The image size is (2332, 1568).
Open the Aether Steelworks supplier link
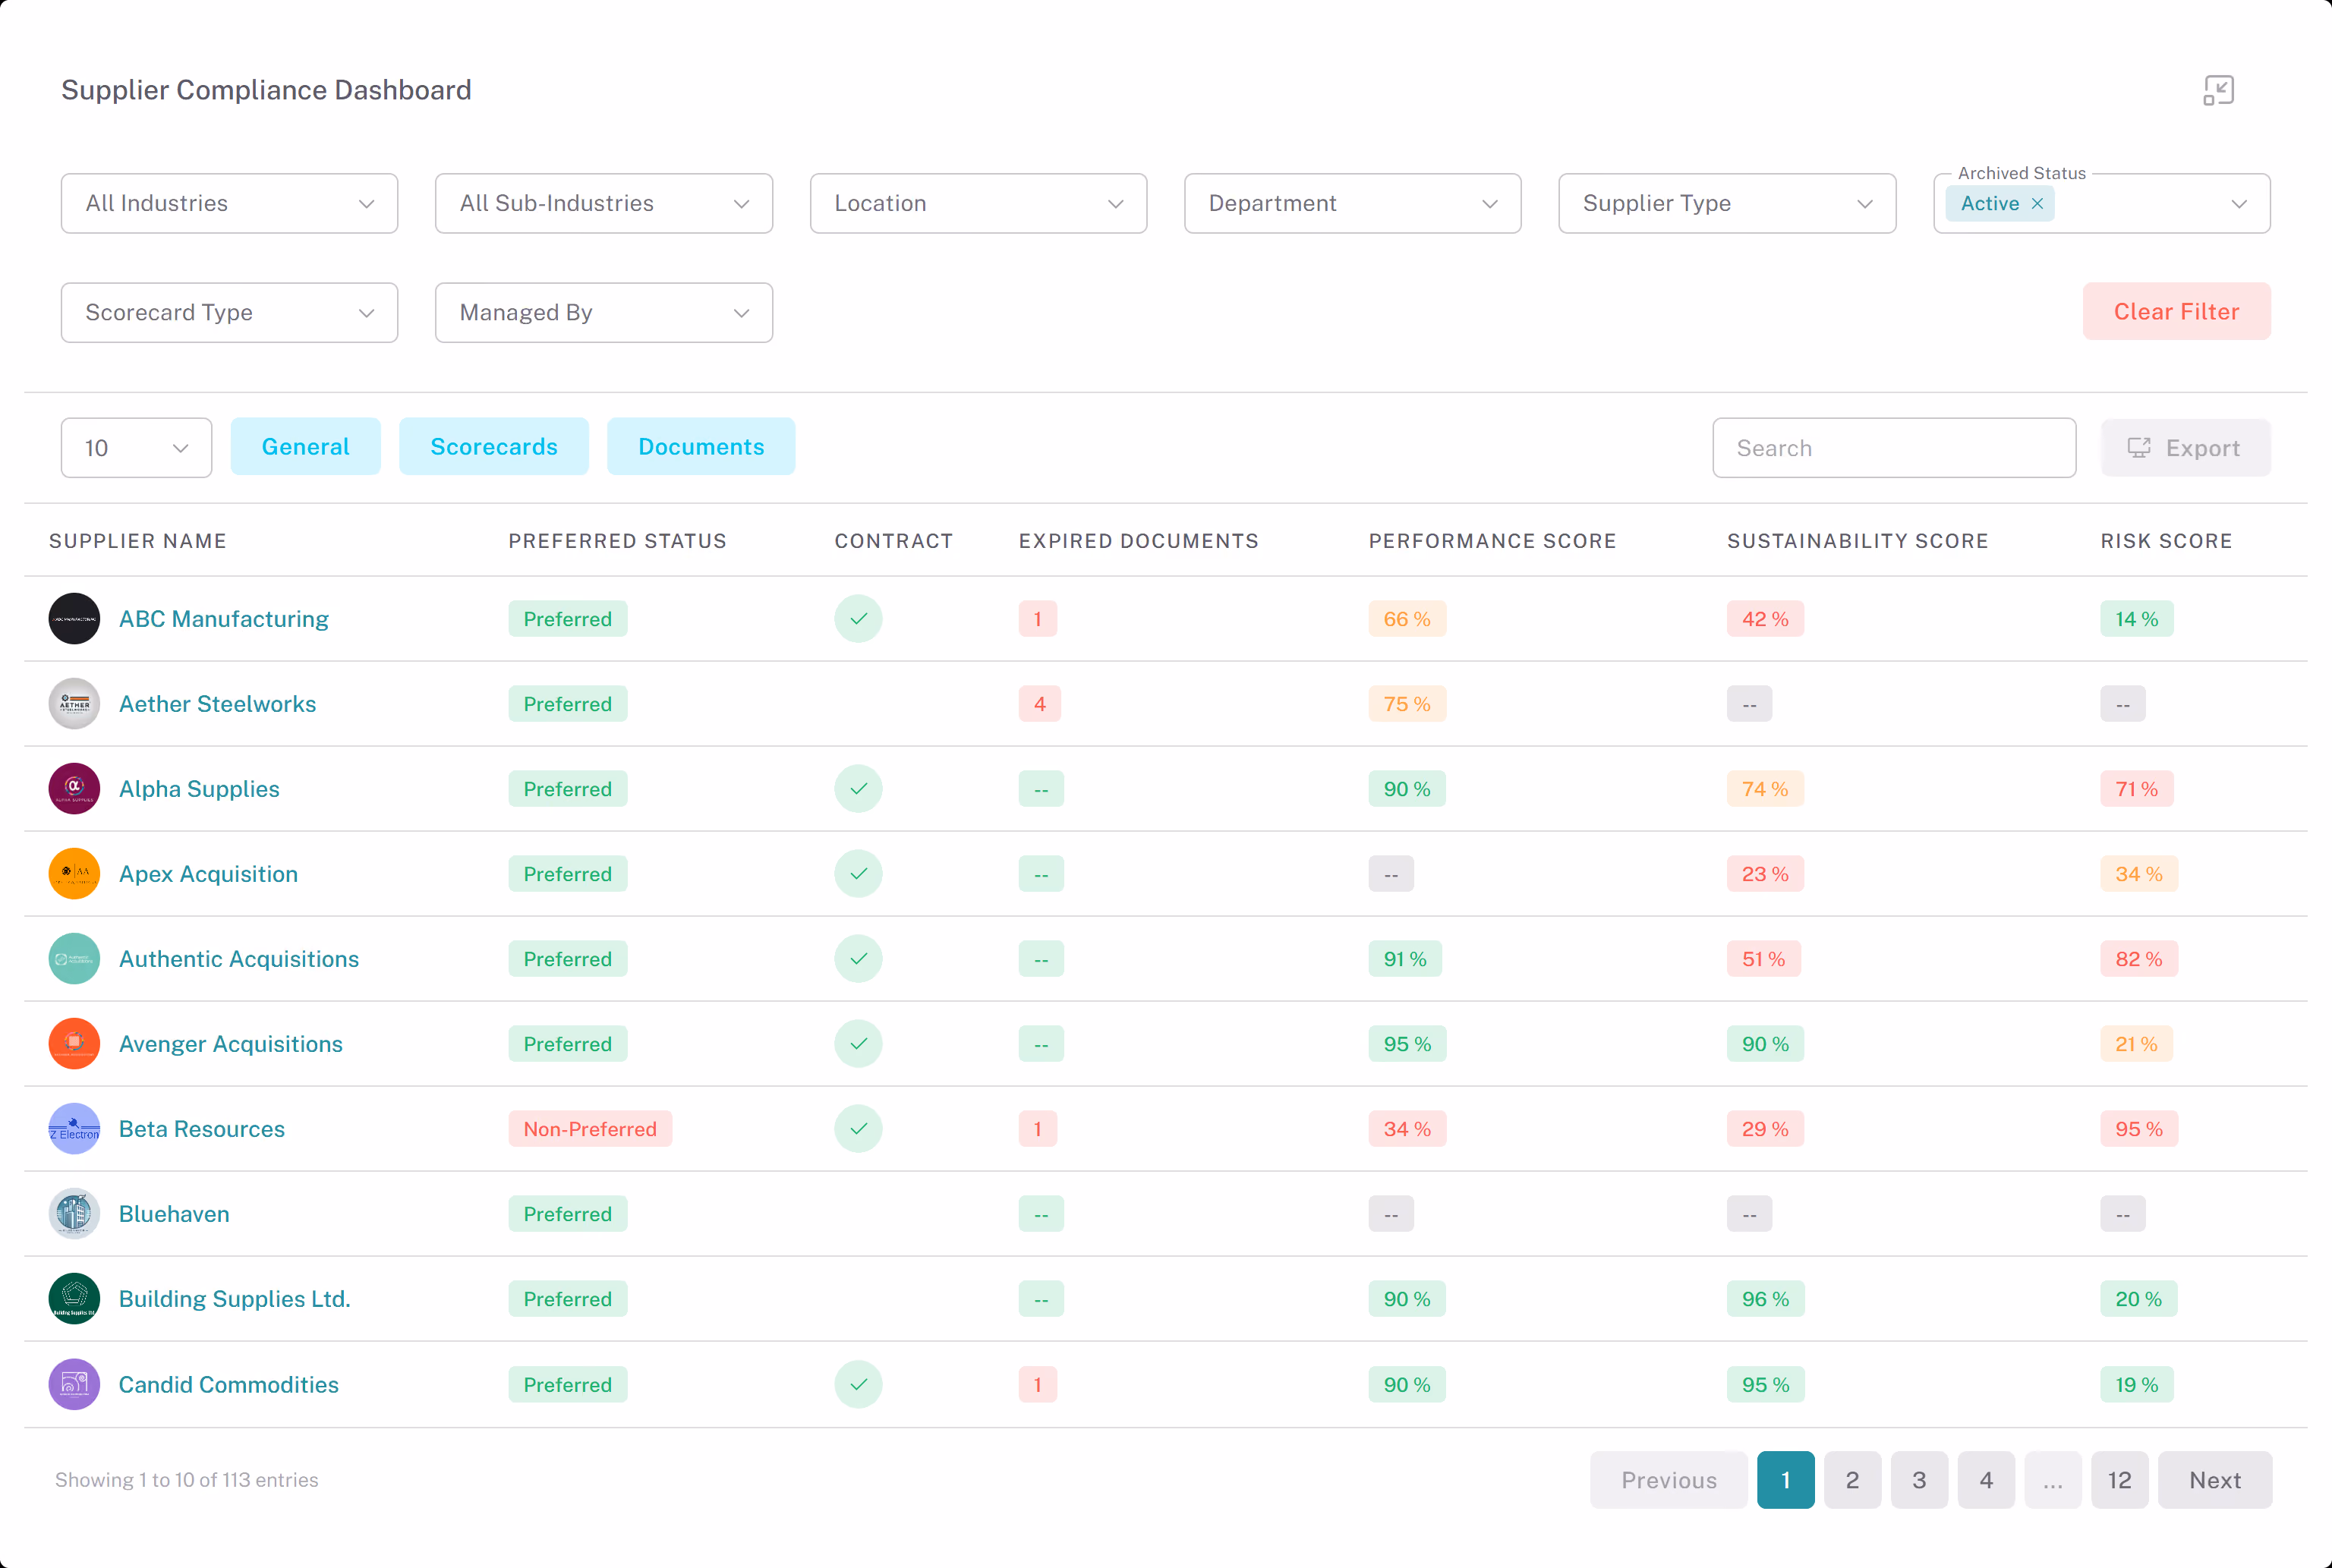coord(217,704)
